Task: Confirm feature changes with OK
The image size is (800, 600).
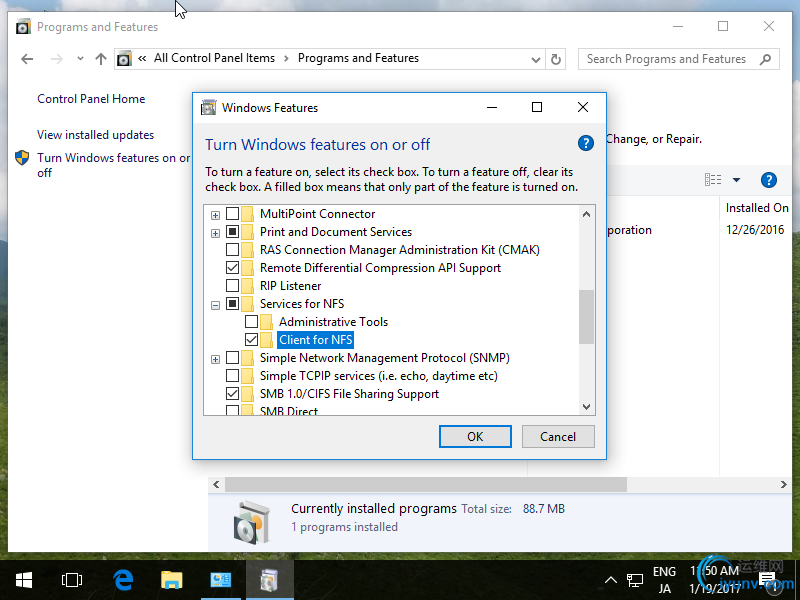Action: click(x=475, y=437)
